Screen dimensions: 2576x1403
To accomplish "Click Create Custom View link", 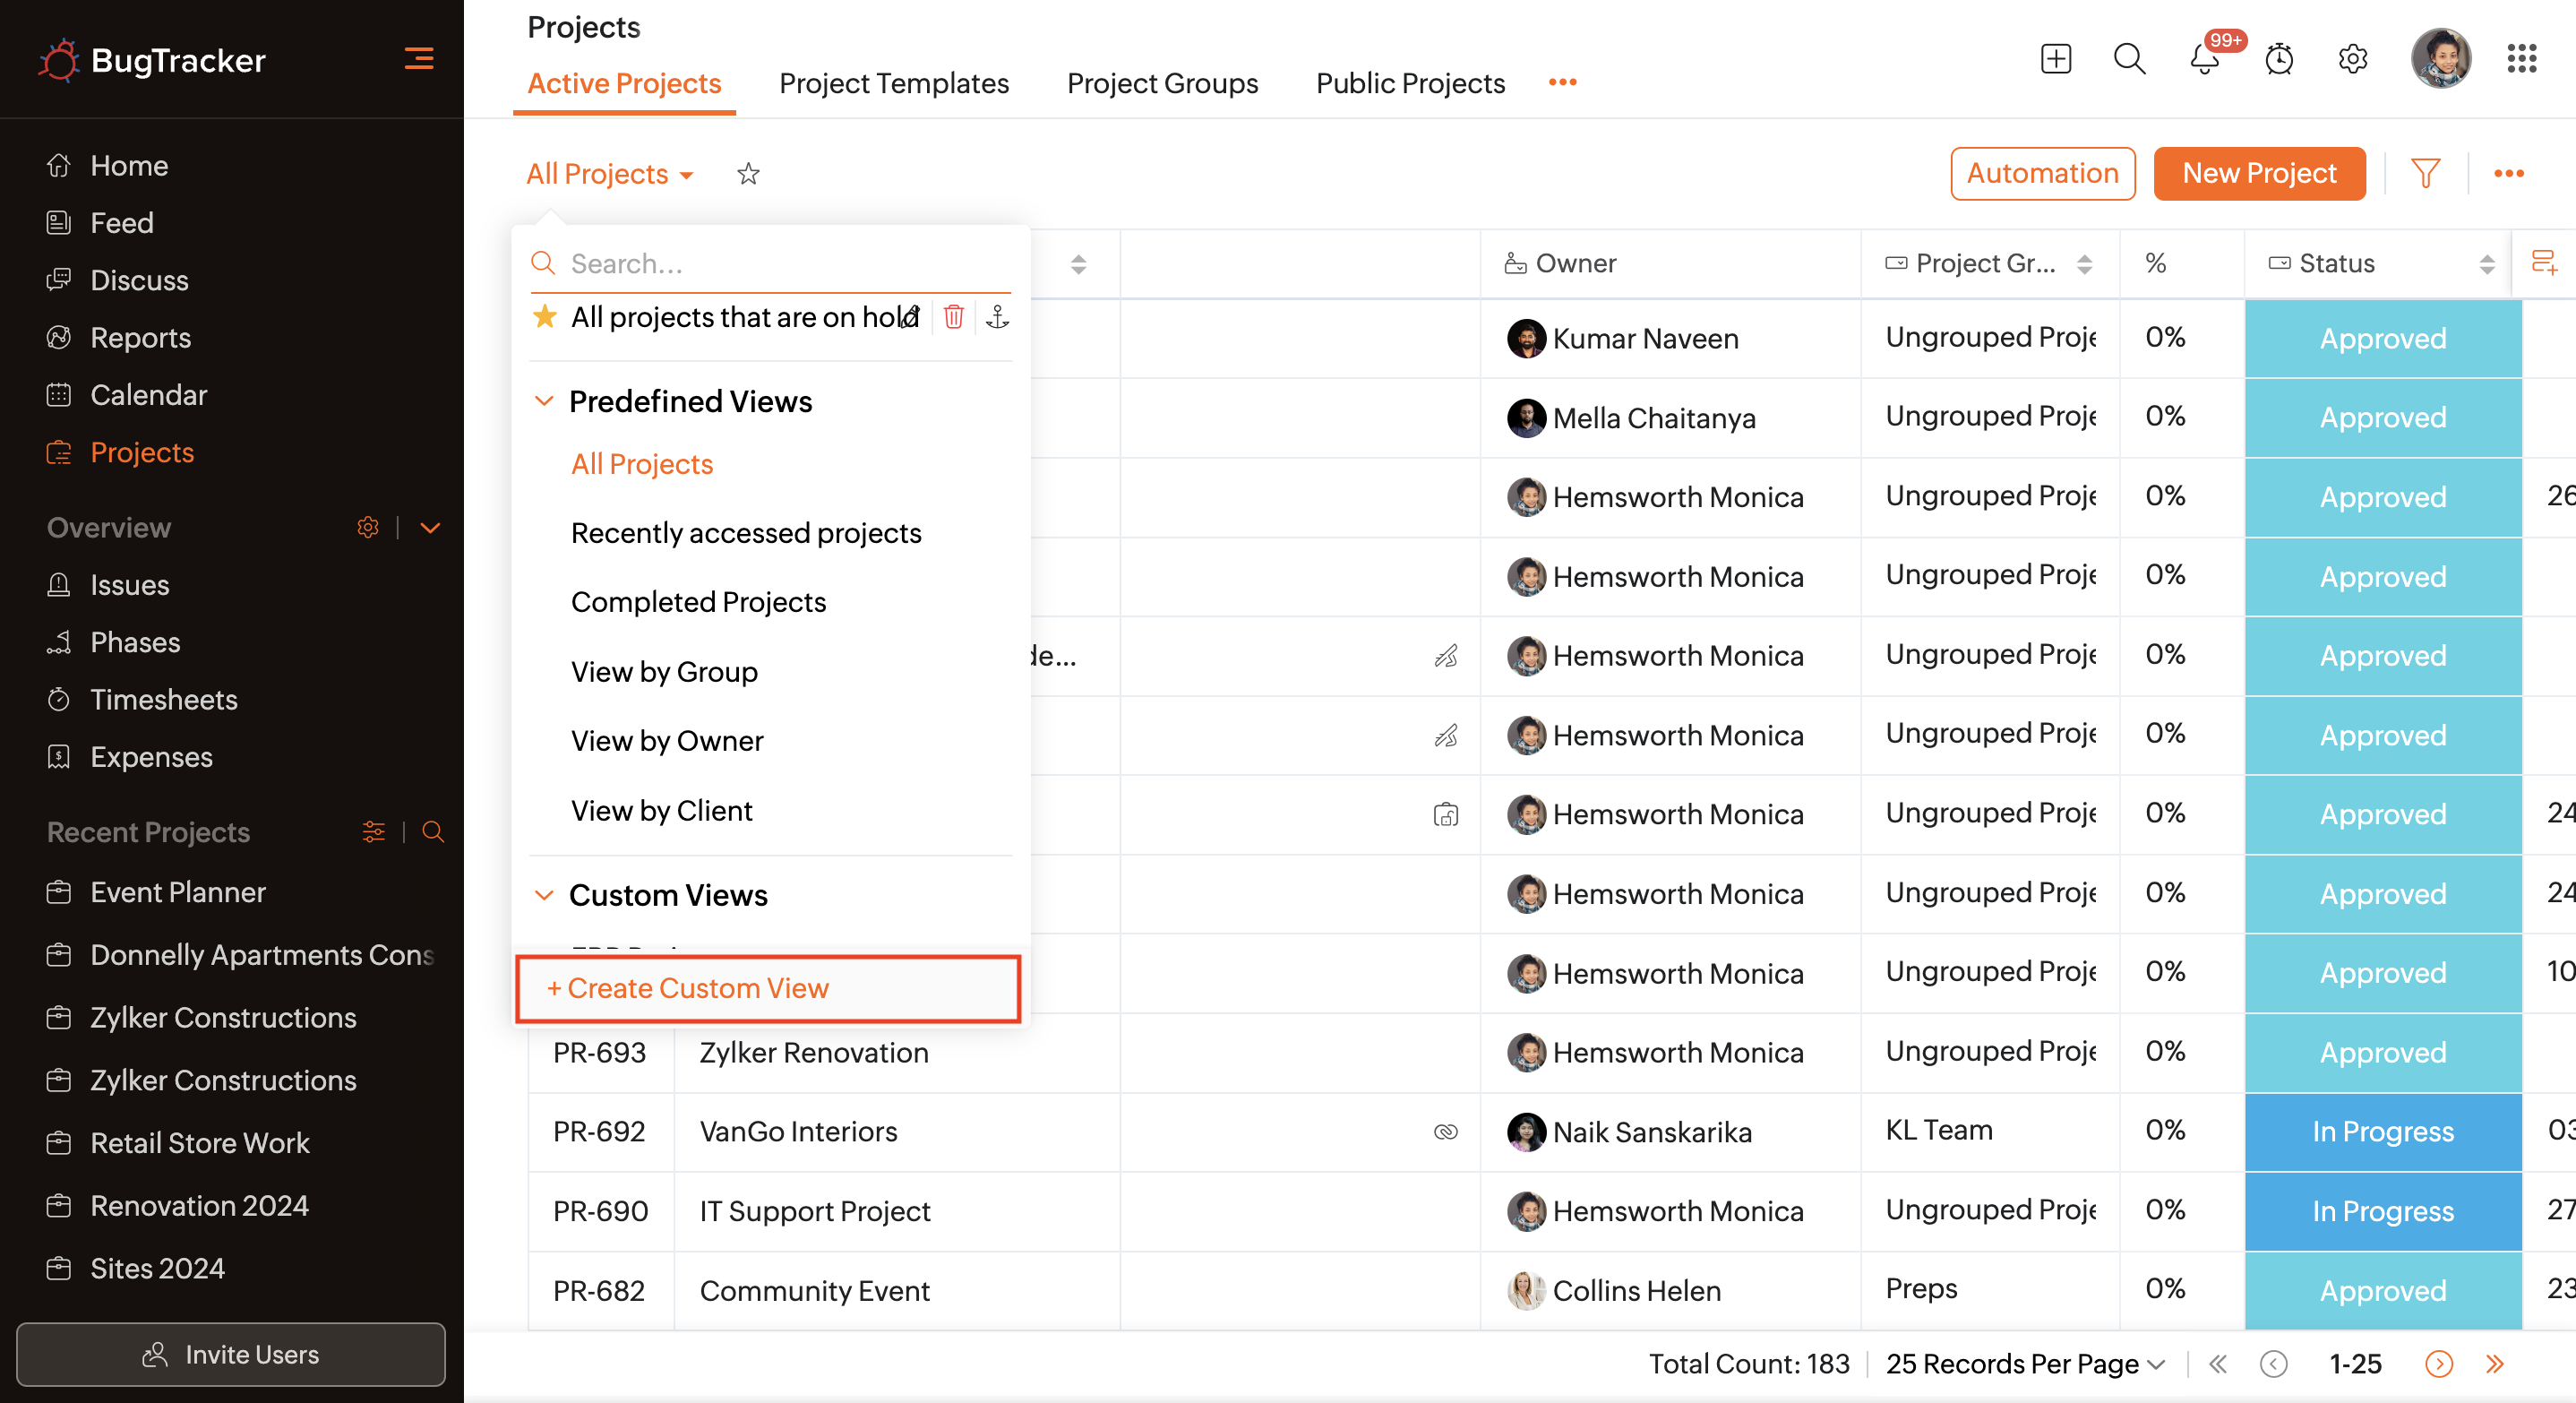I will 688,988.
